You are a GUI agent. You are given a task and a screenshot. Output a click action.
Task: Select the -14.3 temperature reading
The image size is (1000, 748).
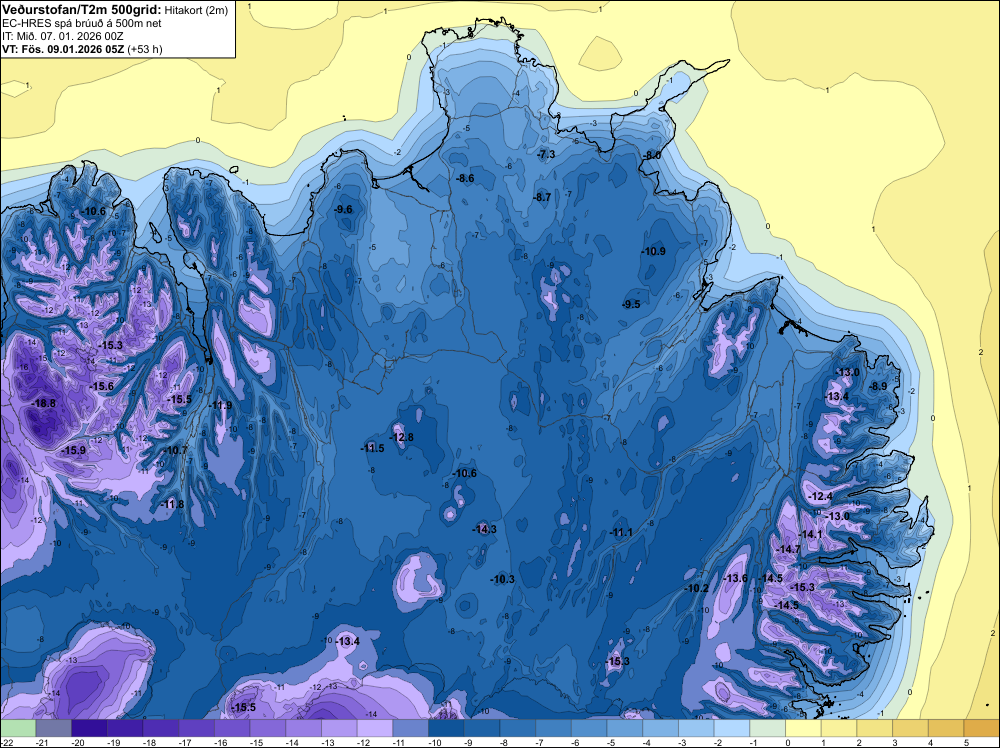point(485,529)
